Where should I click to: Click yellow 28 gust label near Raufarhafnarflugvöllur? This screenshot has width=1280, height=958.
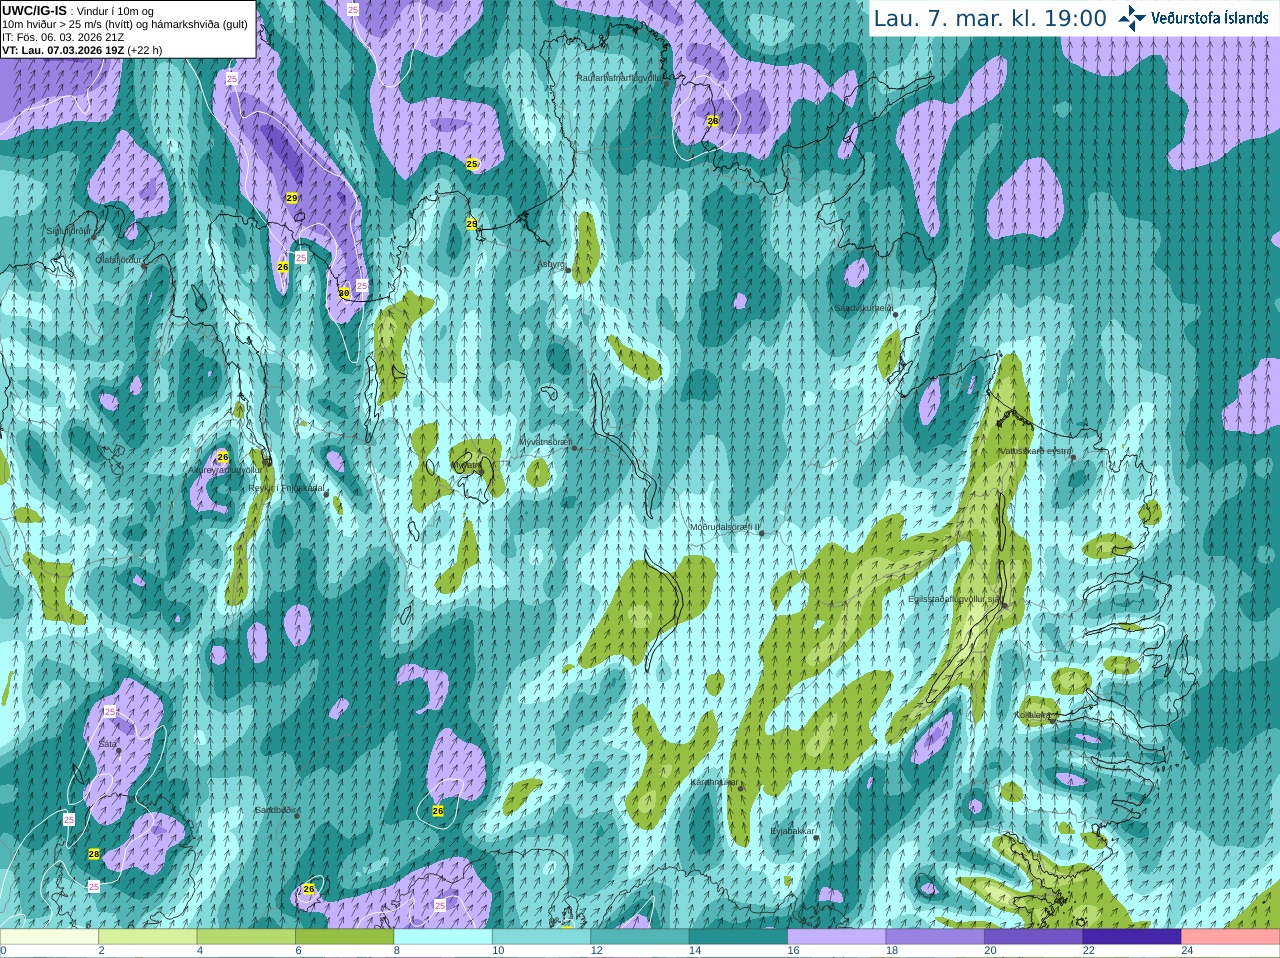point(713,121)
